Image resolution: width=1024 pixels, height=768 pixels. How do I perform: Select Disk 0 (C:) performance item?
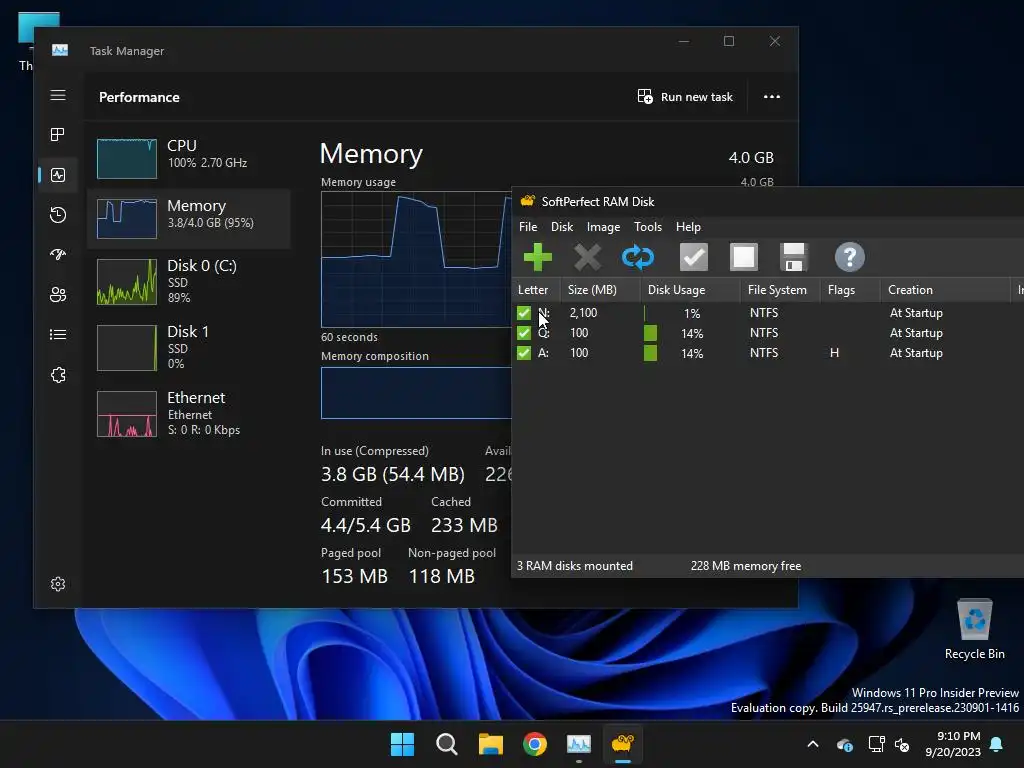(x=189, y=281)
